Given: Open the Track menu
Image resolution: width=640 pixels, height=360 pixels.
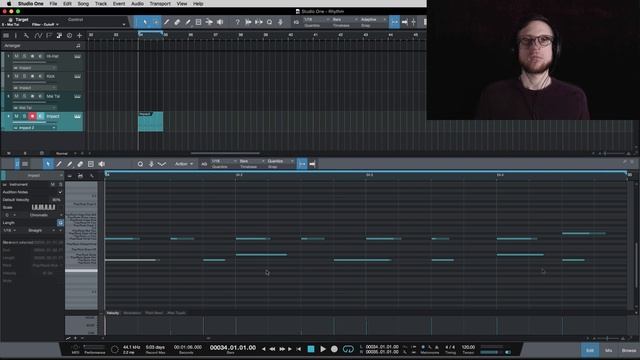Looking at the screenshot, I should coord(101,4).
